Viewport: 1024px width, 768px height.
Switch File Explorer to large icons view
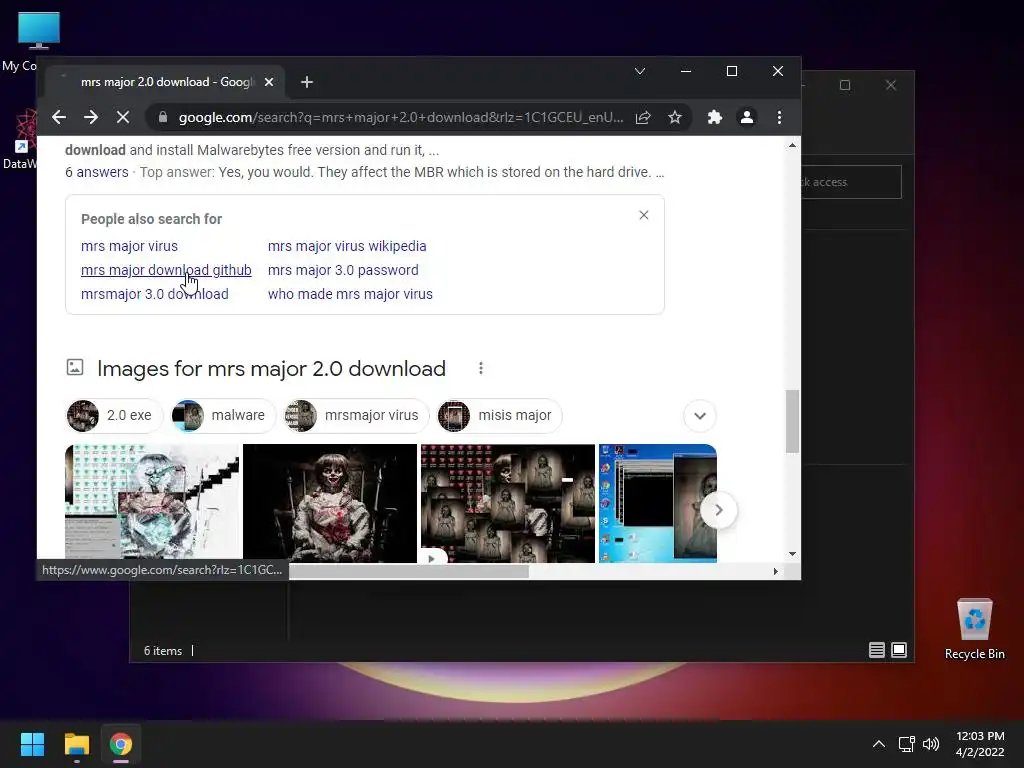899,650
